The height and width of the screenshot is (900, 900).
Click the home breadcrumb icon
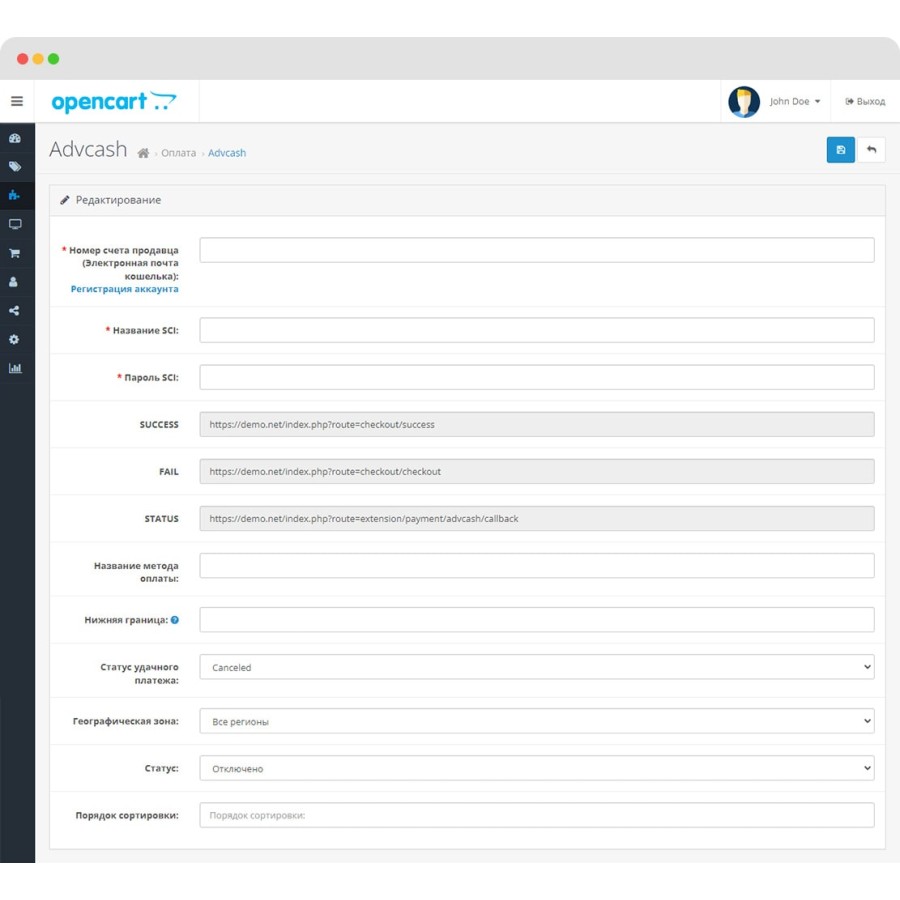[143, 153]
